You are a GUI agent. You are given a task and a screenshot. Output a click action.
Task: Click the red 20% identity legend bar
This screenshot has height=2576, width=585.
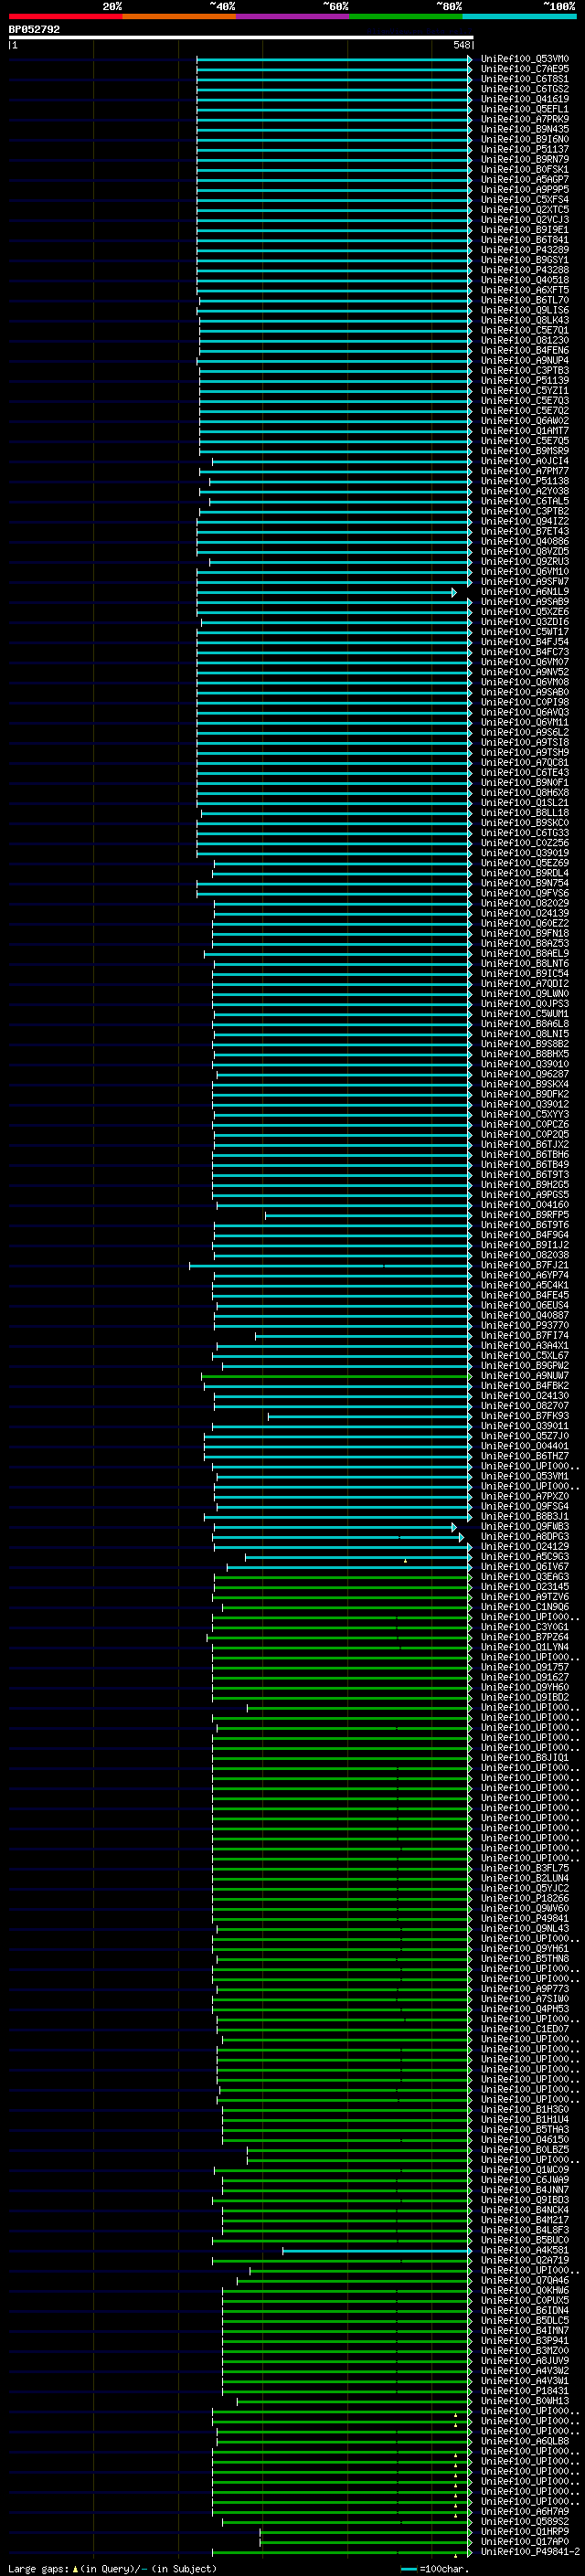click(65, 16)
